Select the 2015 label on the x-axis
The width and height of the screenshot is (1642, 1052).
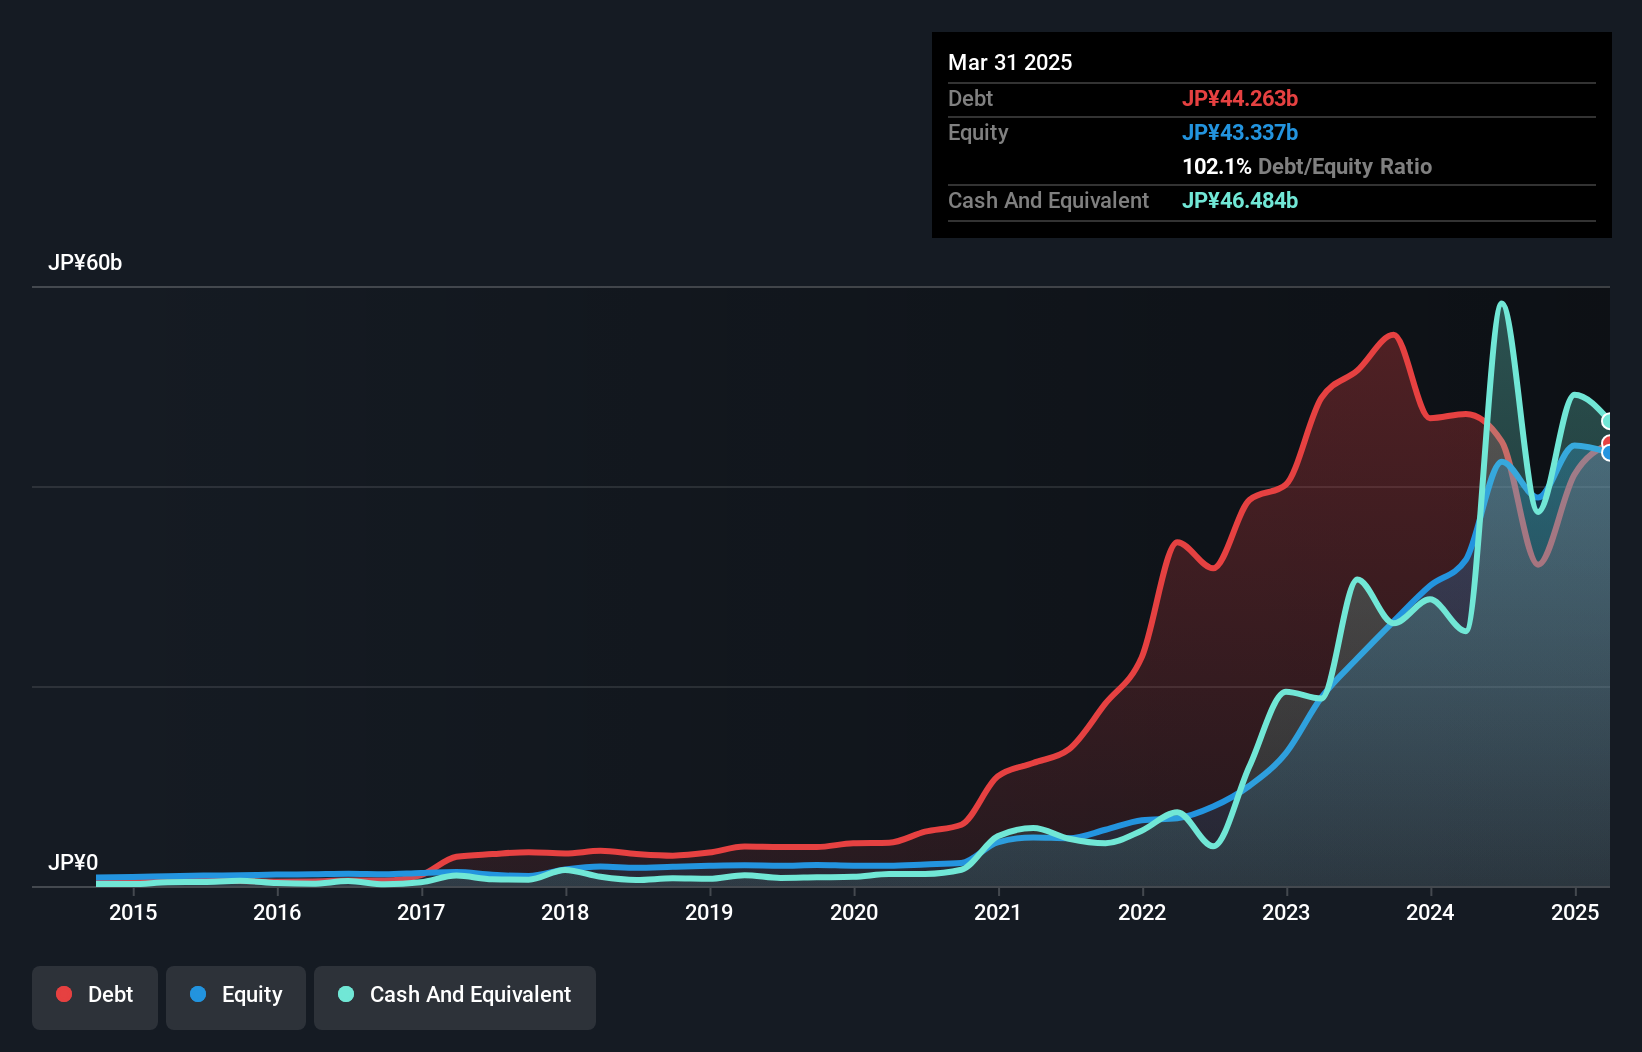click(x=133, y=912)
